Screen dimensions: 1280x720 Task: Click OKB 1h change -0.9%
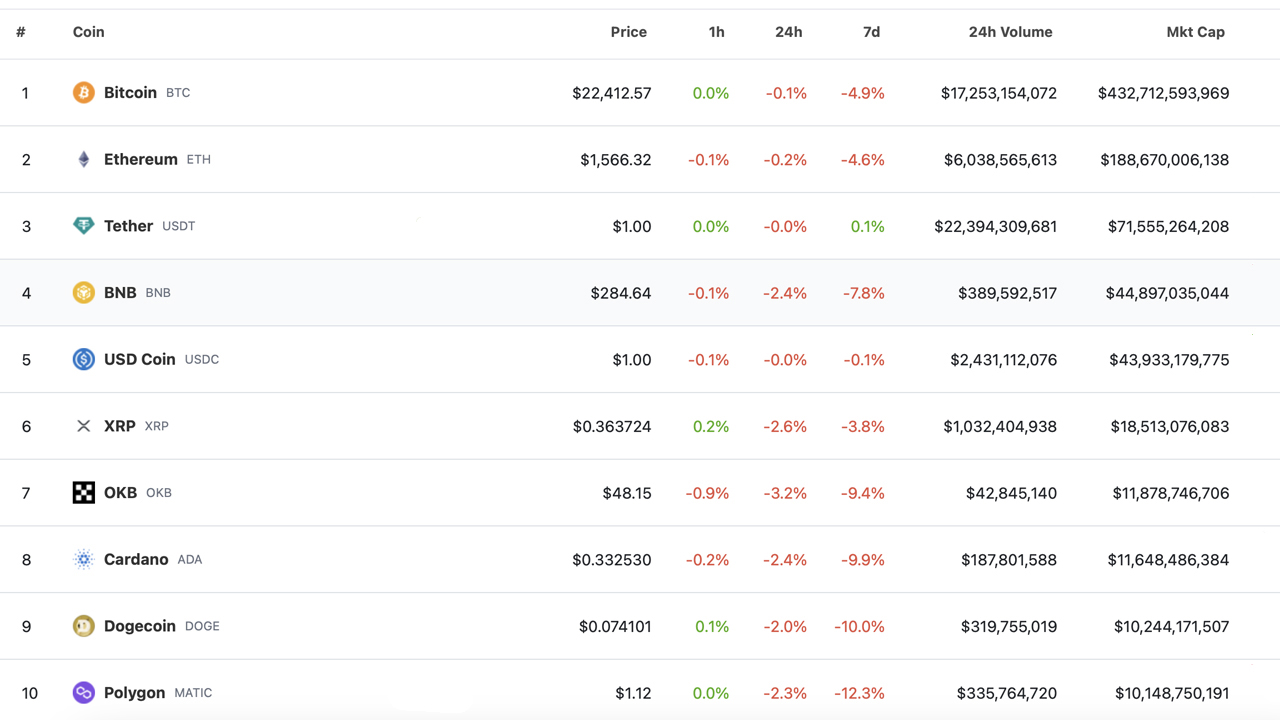pos(707,493)
